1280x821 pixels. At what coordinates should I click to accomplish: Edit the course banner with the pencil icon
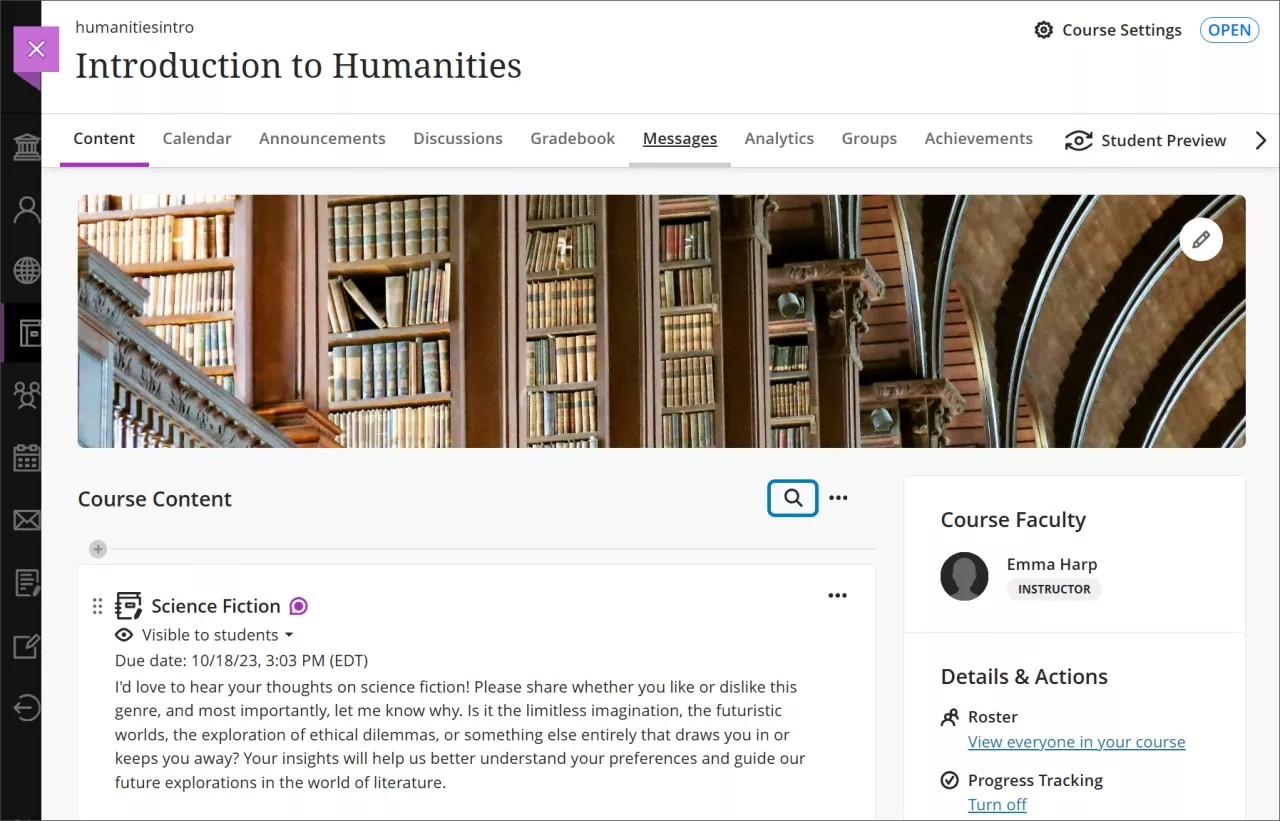tap(1201, 239)
